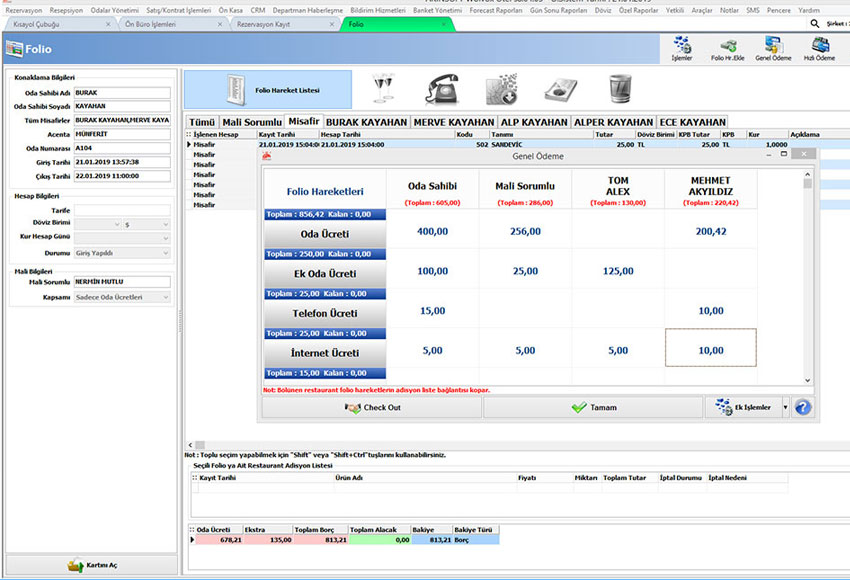Click the Kartını Aç button
Screen dimensions: 850x580
(x=92, y=565)
